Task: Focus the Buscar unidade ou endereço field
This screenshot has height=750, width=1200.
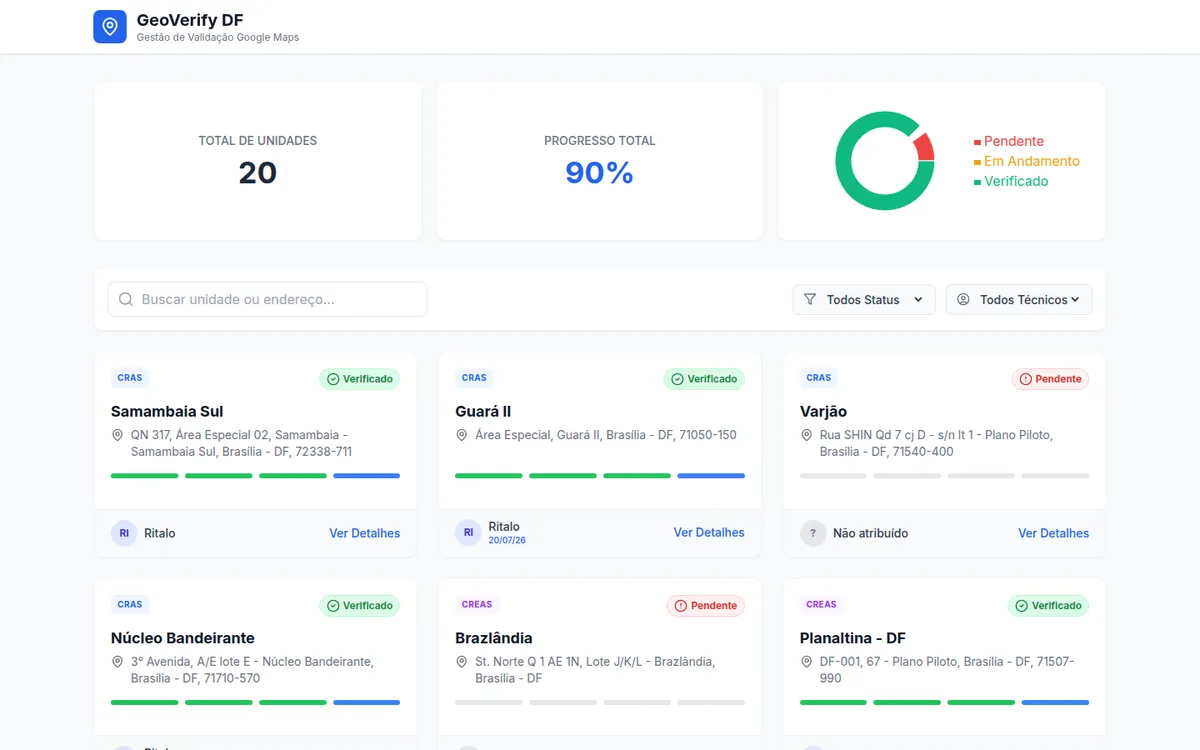Action: tap(267, 299)
